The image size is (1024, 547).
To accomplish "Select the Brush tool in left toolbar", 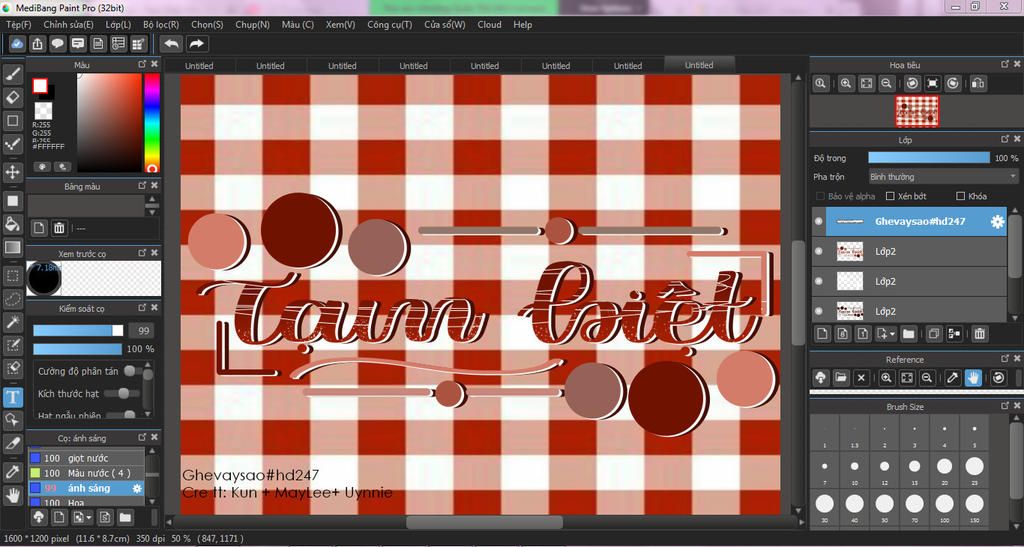I will [x=12, y=74].
